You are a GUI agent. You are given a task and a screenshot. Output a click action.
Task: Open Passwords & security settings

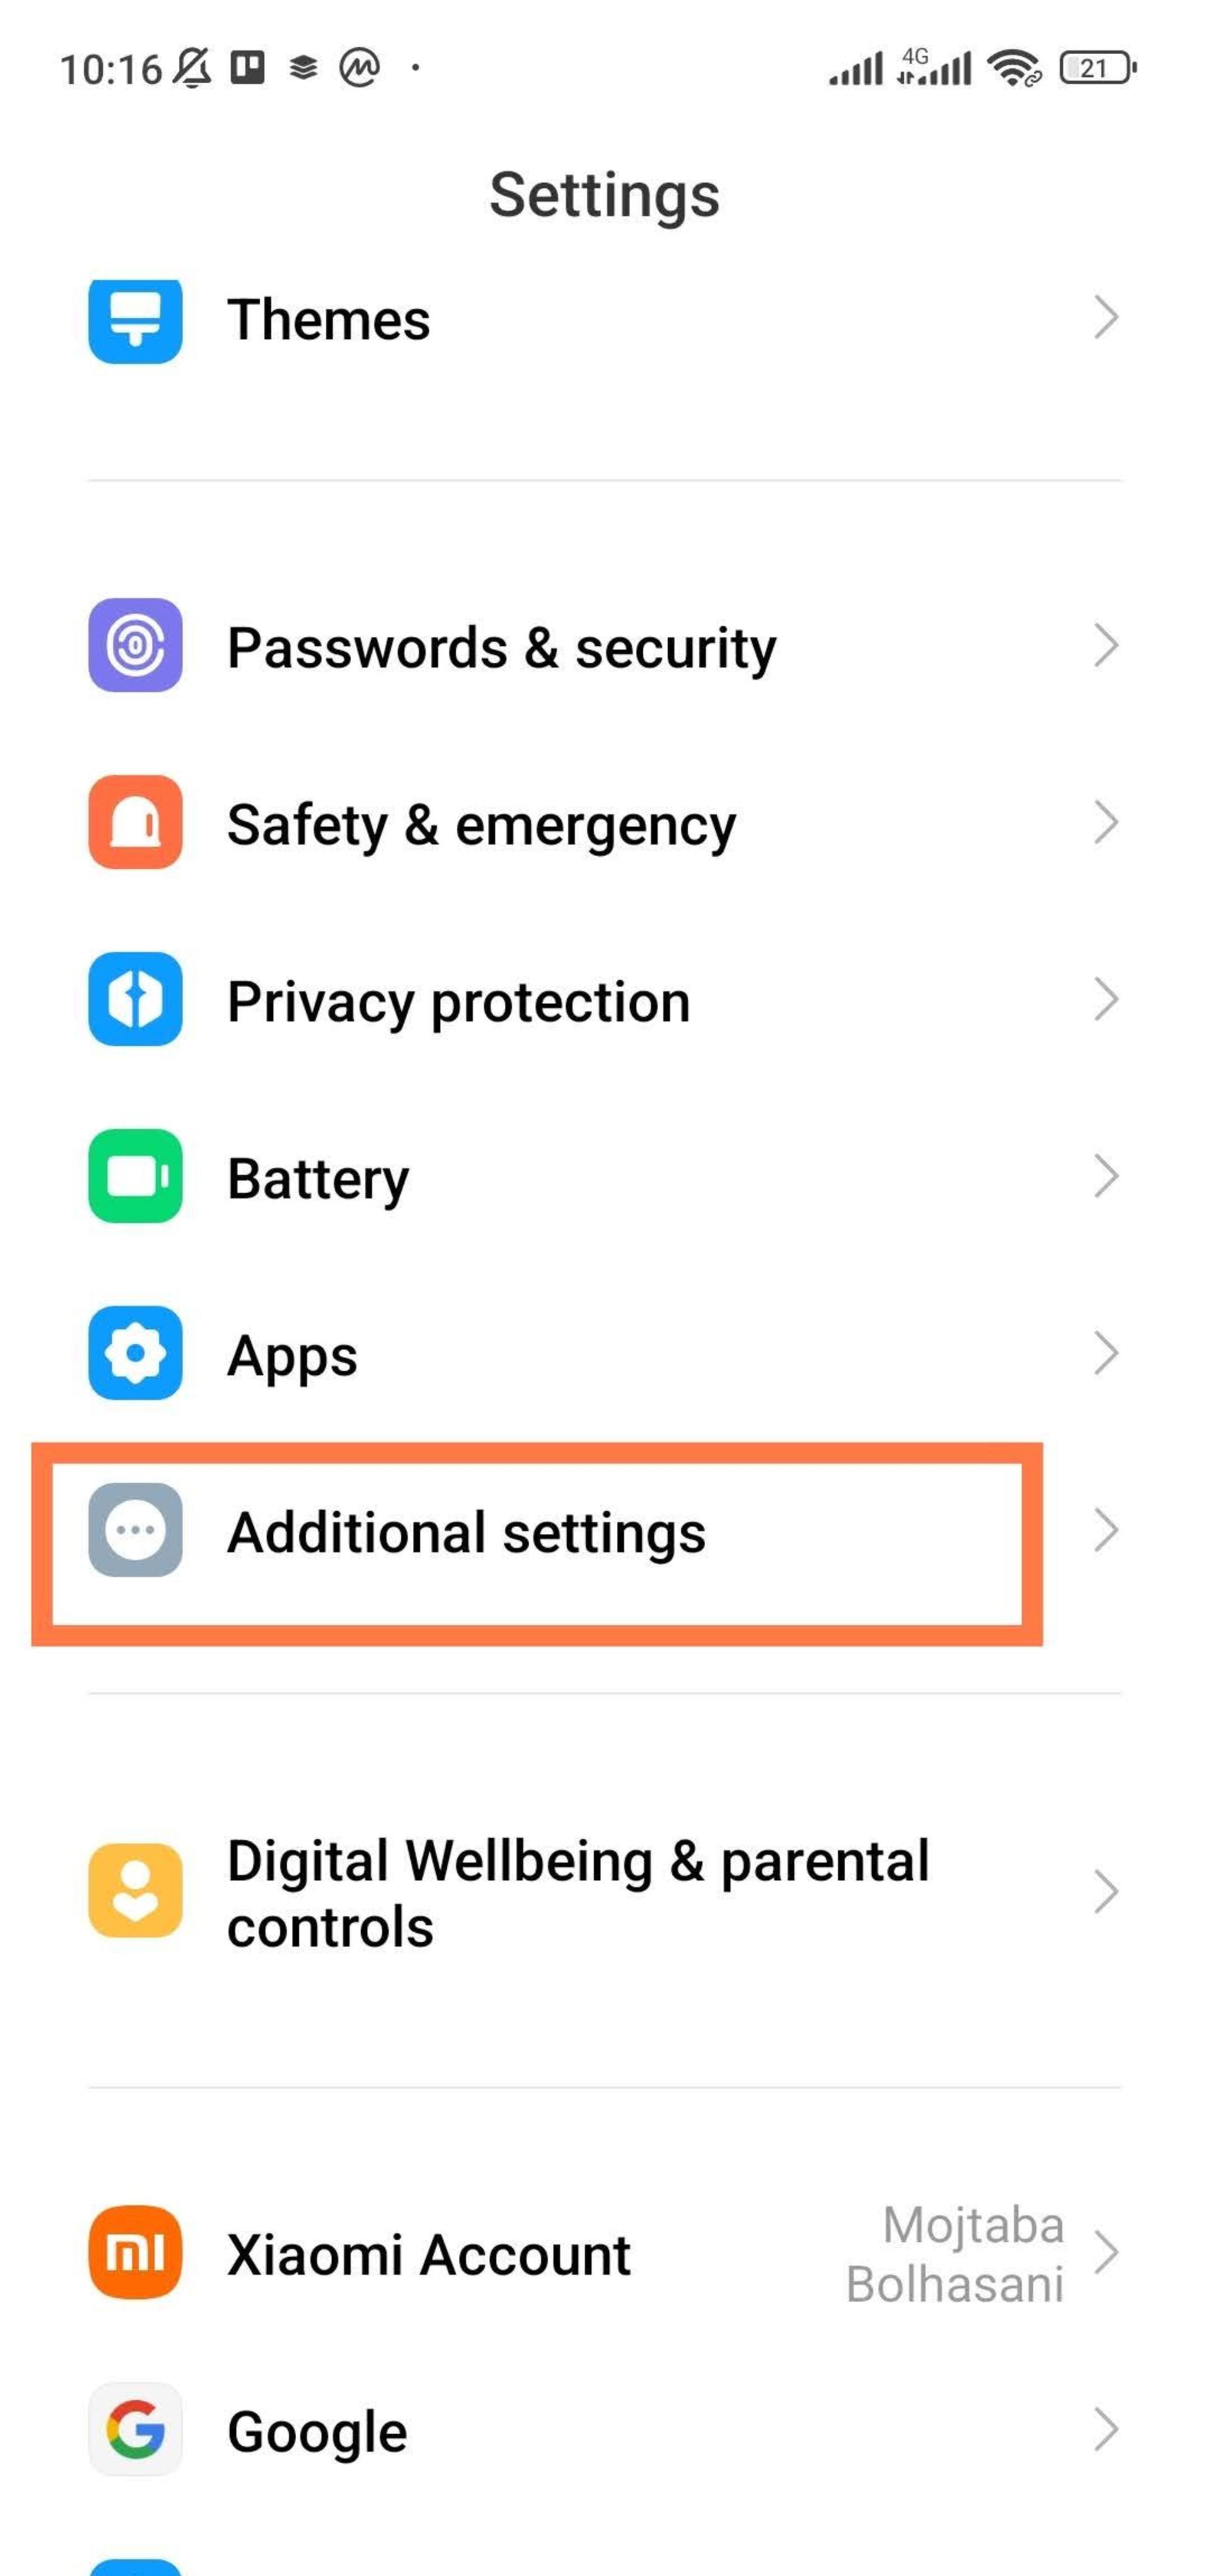tap(605, 646)
